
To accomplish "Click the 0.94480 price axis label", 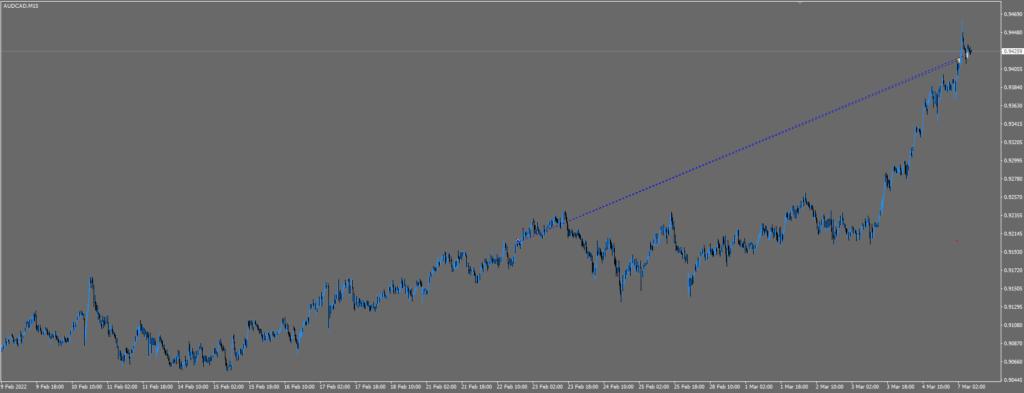I will (1014, 32).
